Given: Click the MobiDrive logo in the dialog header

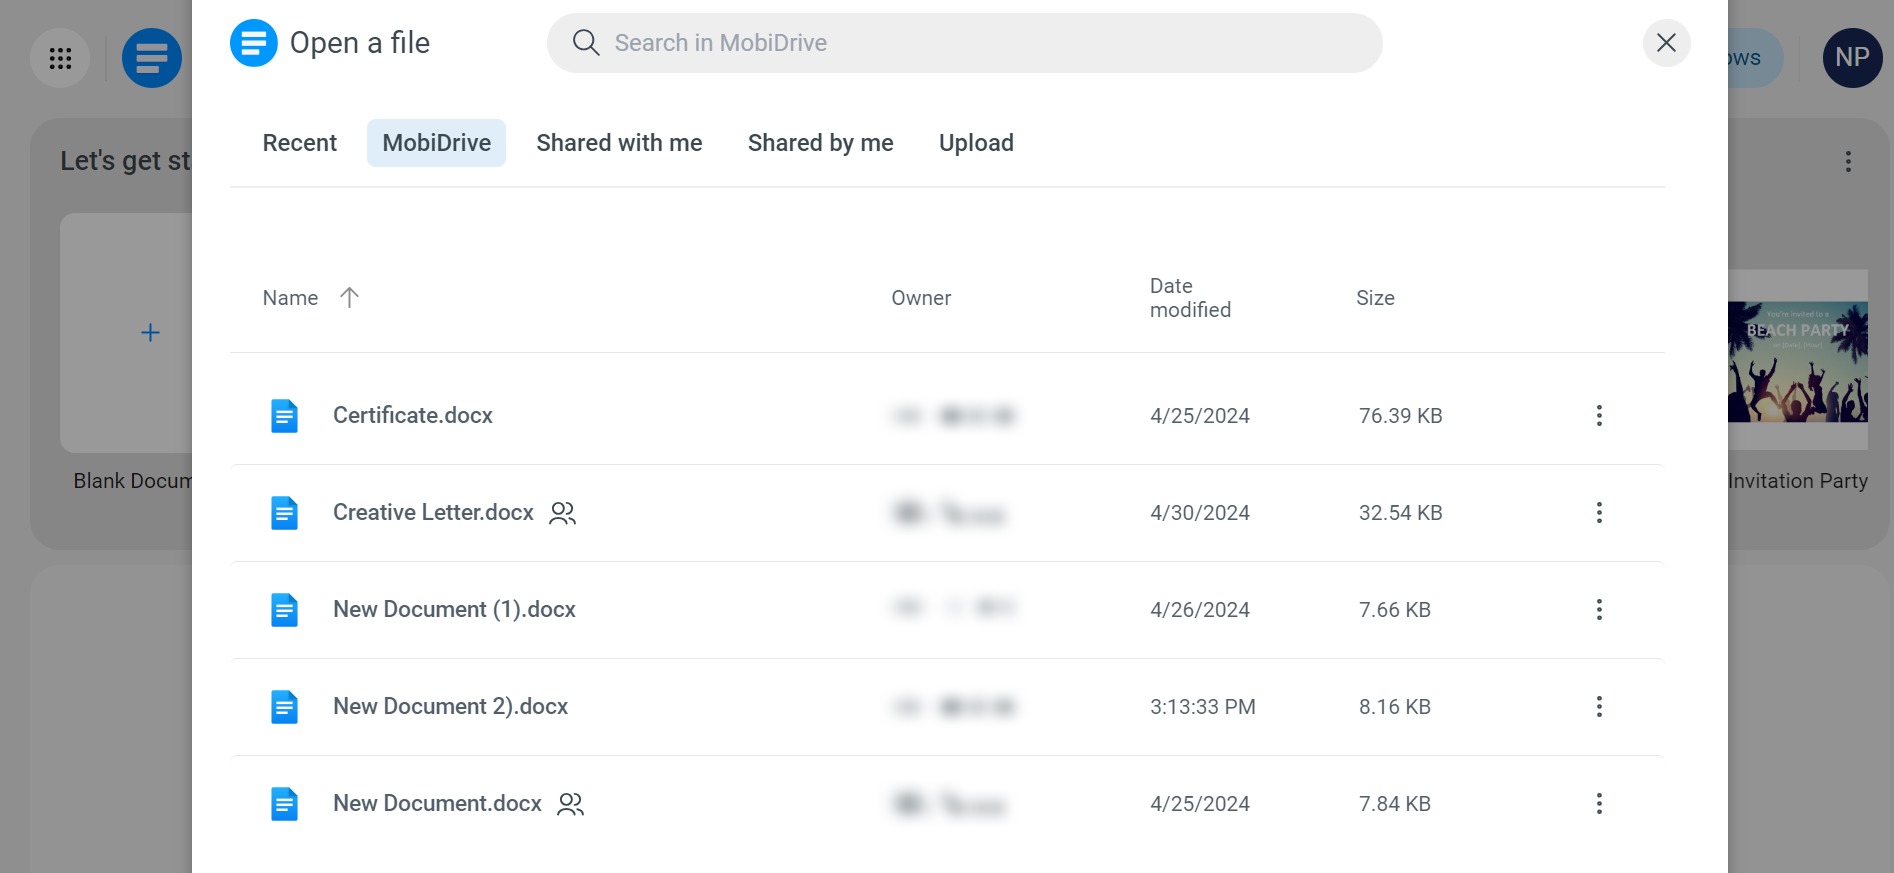Looking at the screenshot, I should tap(254, 43).
